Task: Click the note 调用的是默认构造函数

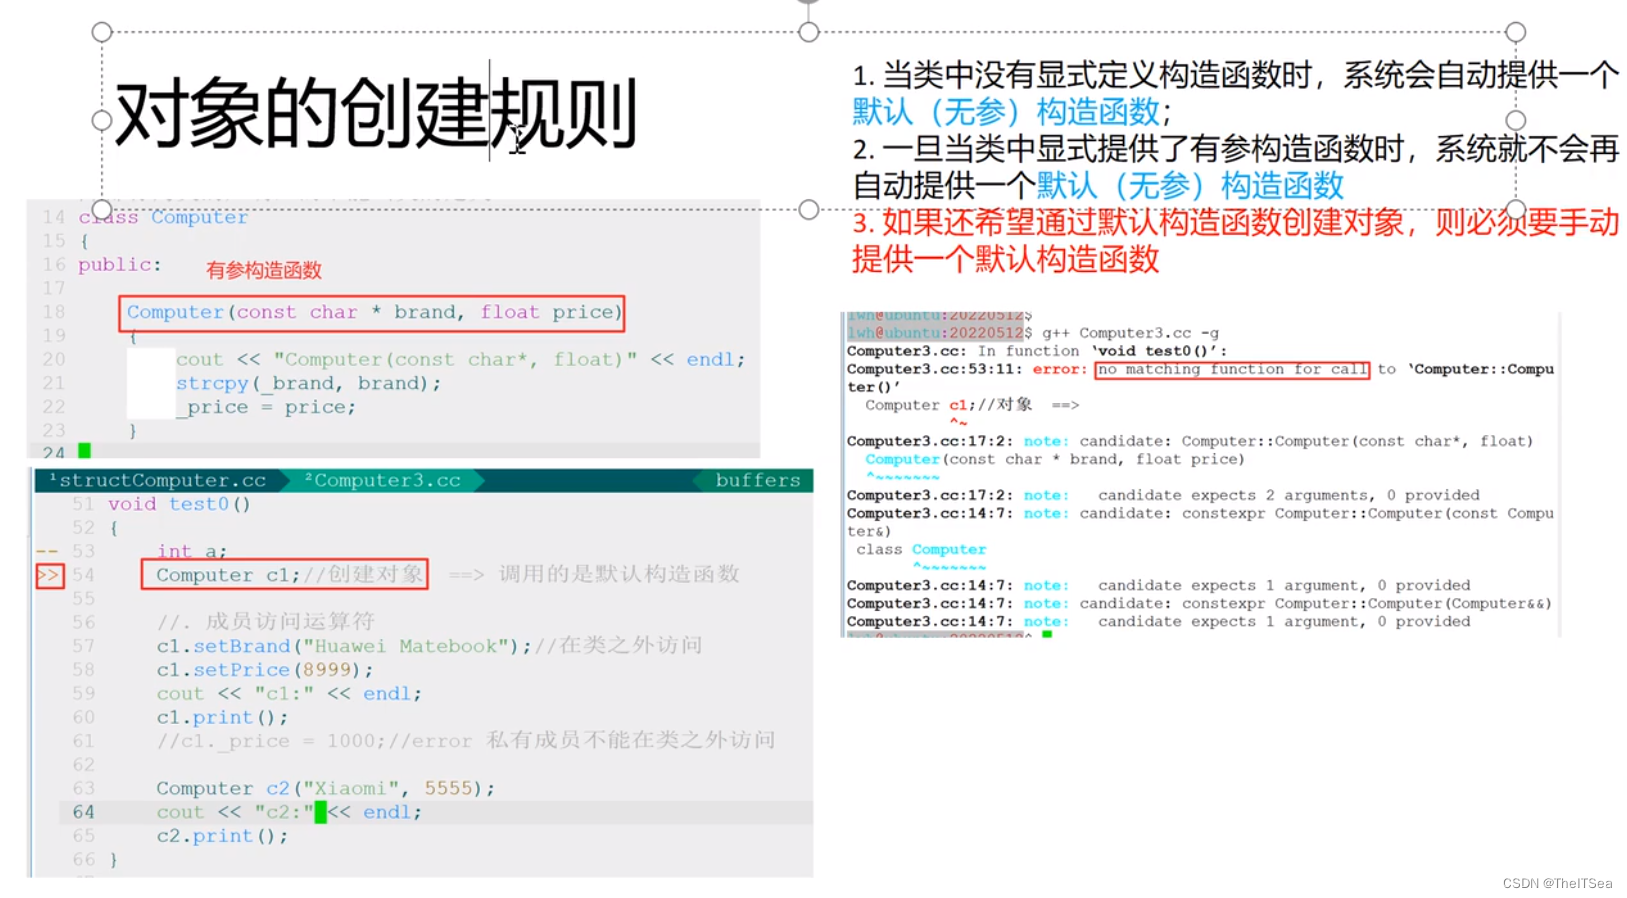Action: [x=619, y=574]
